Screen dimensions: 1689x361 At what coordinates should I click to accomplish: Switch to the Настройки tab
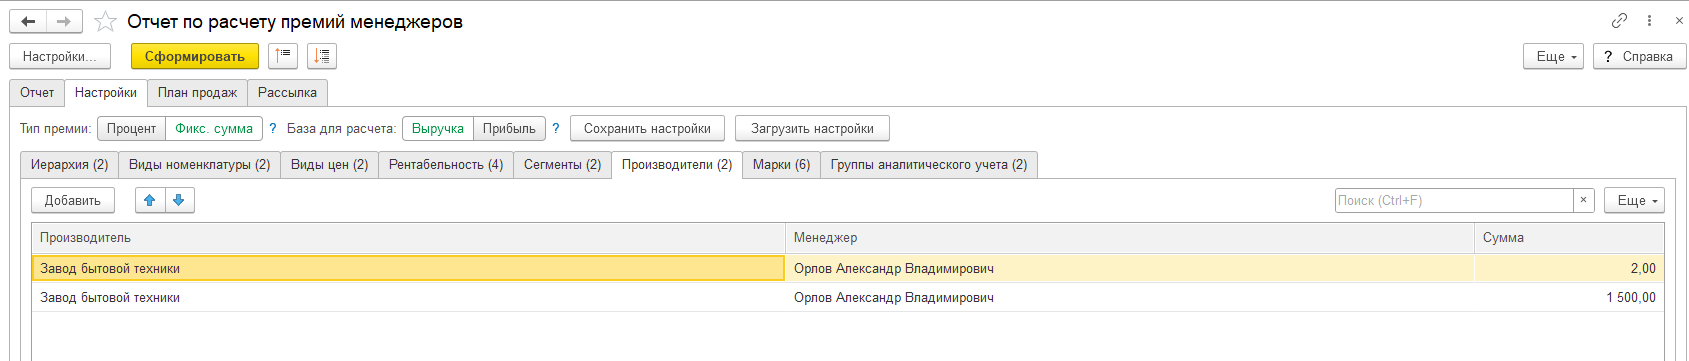coord(106,92)
